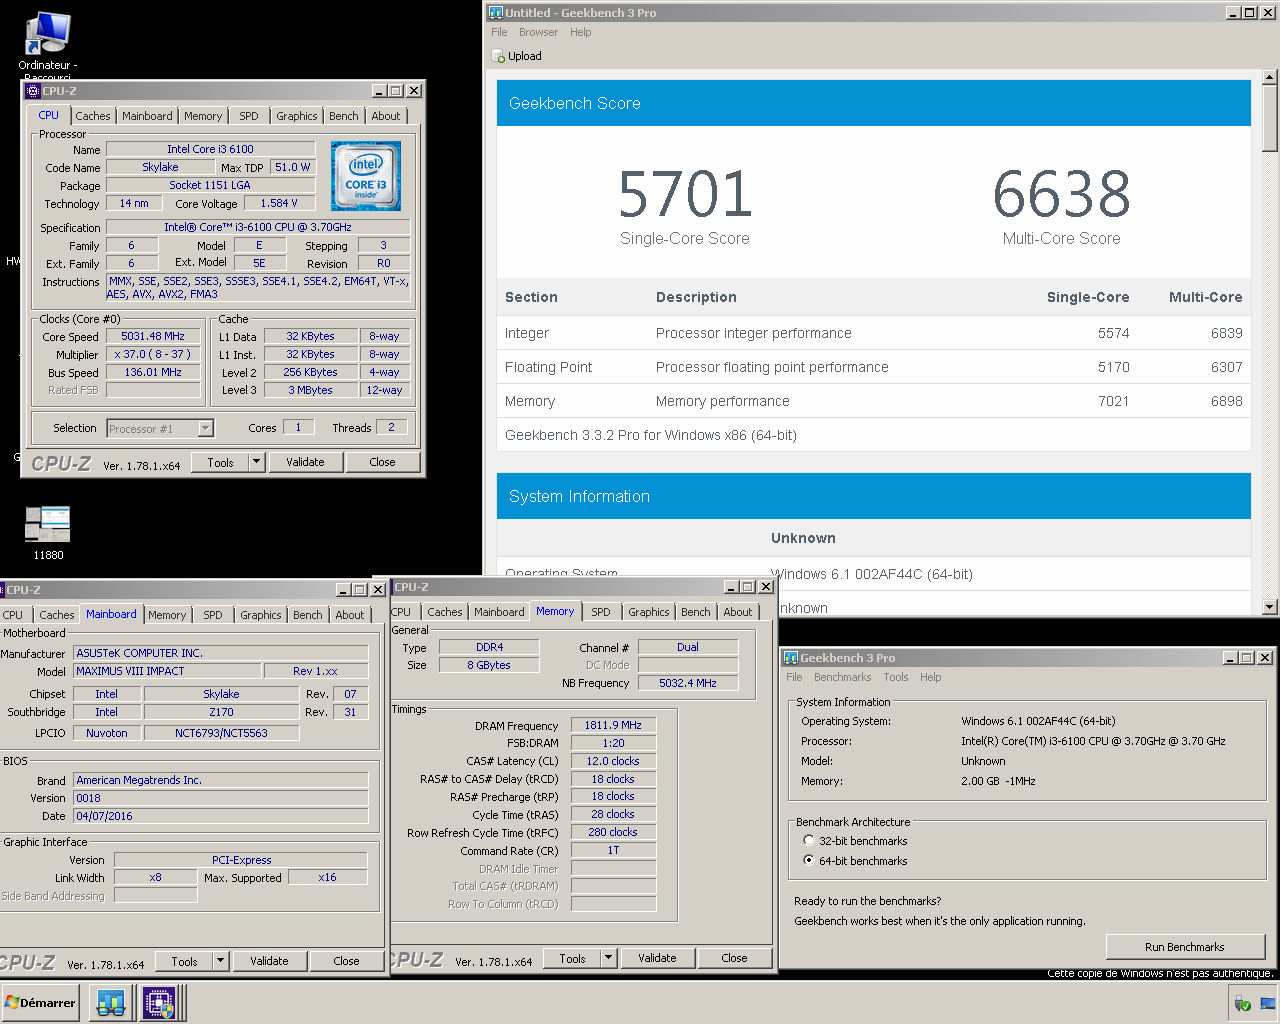
Task: Click the Run Benchmarks button
Action: pos(1185,947)
